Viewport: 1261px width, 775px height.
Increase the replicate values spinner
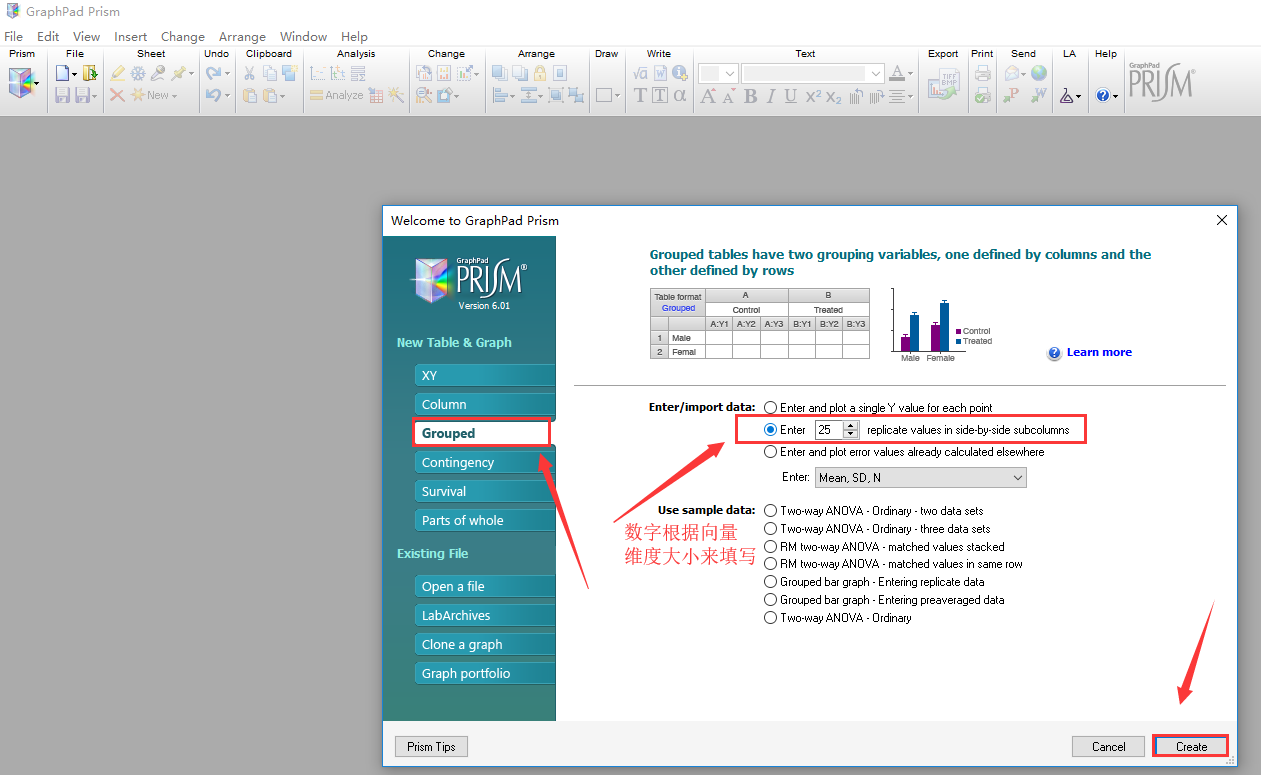(x=851, y=425)
